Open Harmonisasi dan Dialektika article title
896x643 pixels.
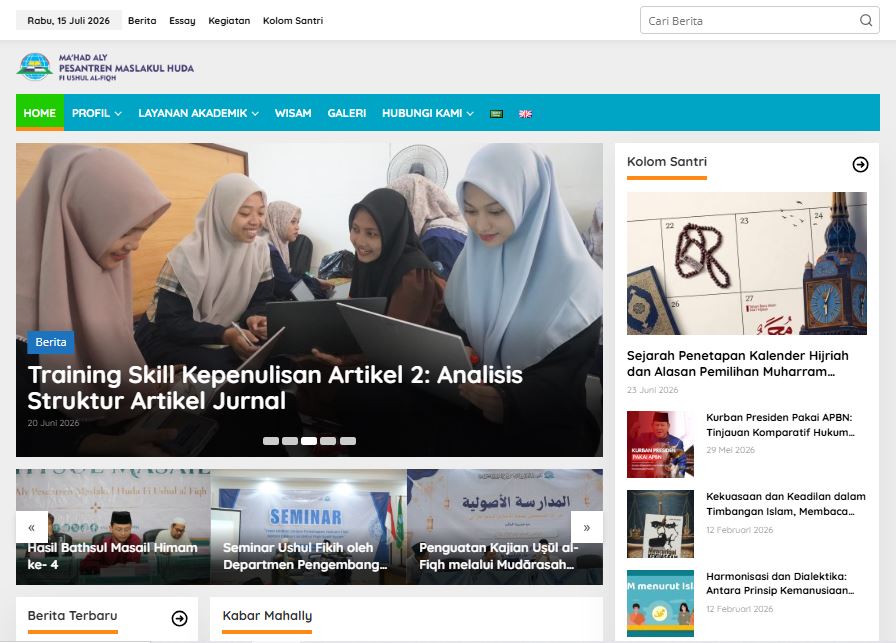pos(780,583)
